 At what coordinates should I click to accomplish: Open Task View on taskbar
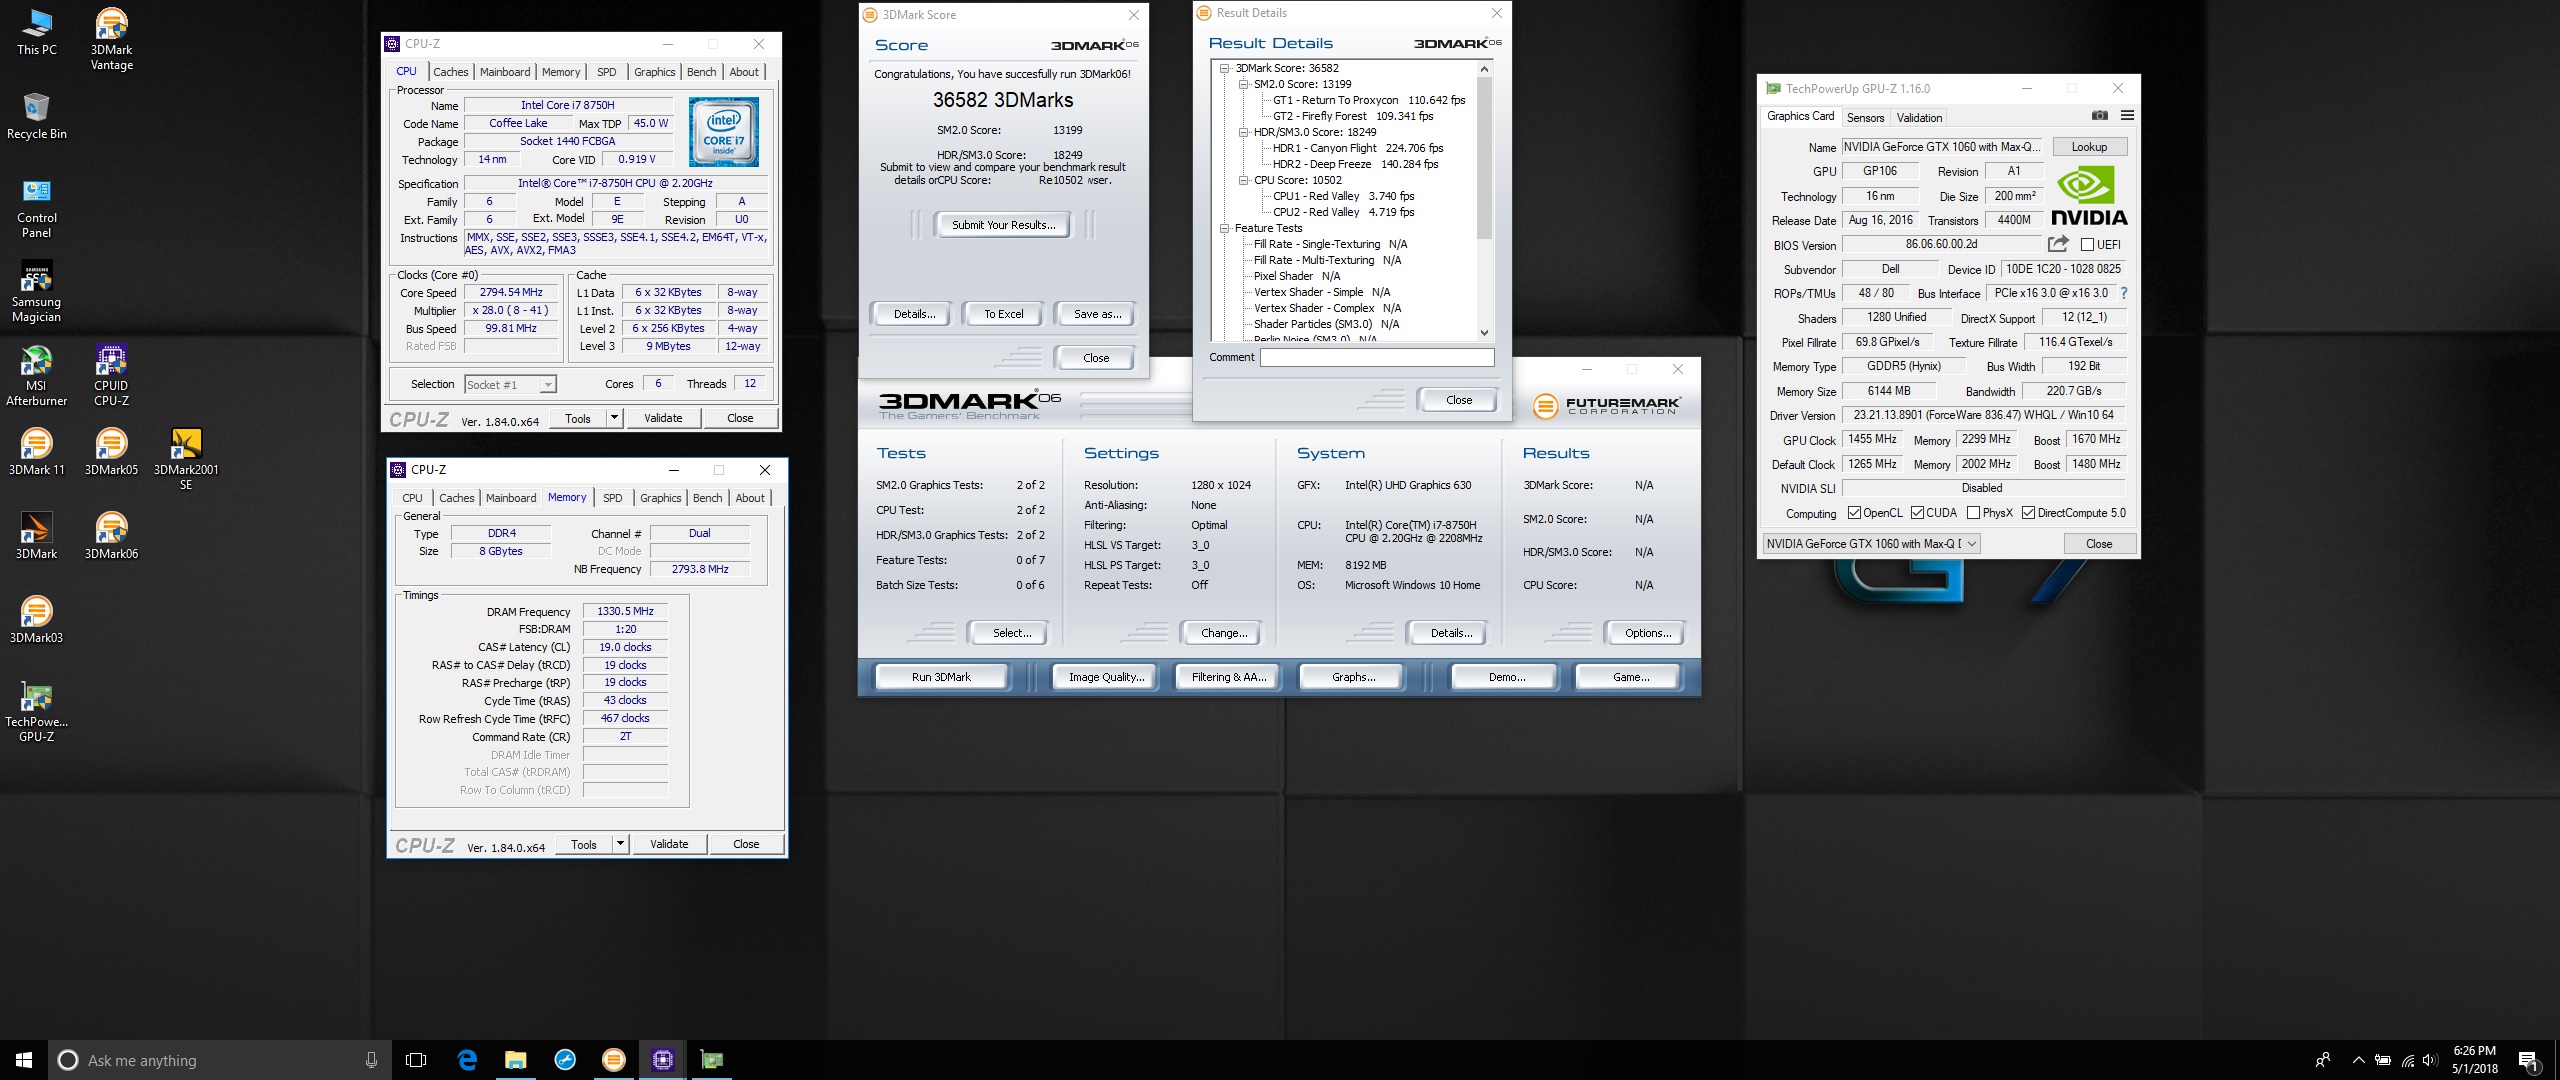416,1060
